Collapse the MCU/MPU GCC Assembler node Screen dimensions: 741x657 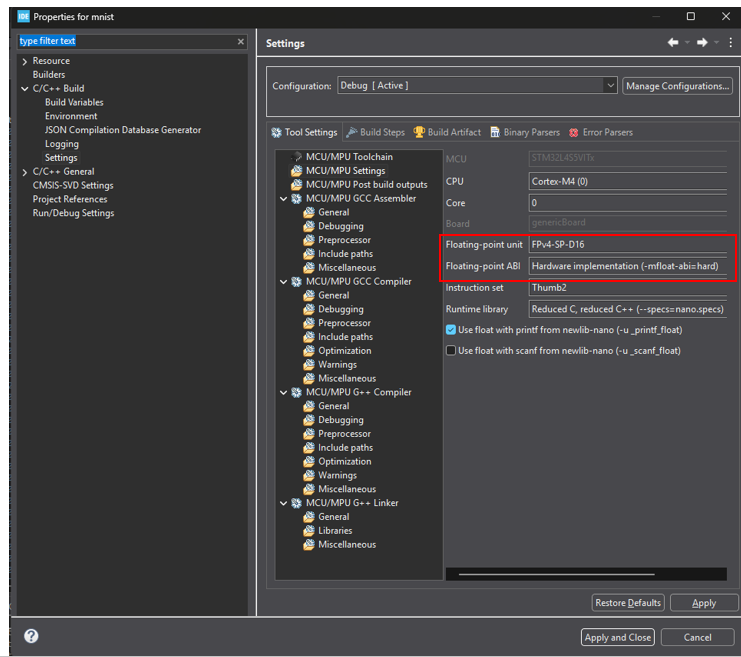click(284, 199)
